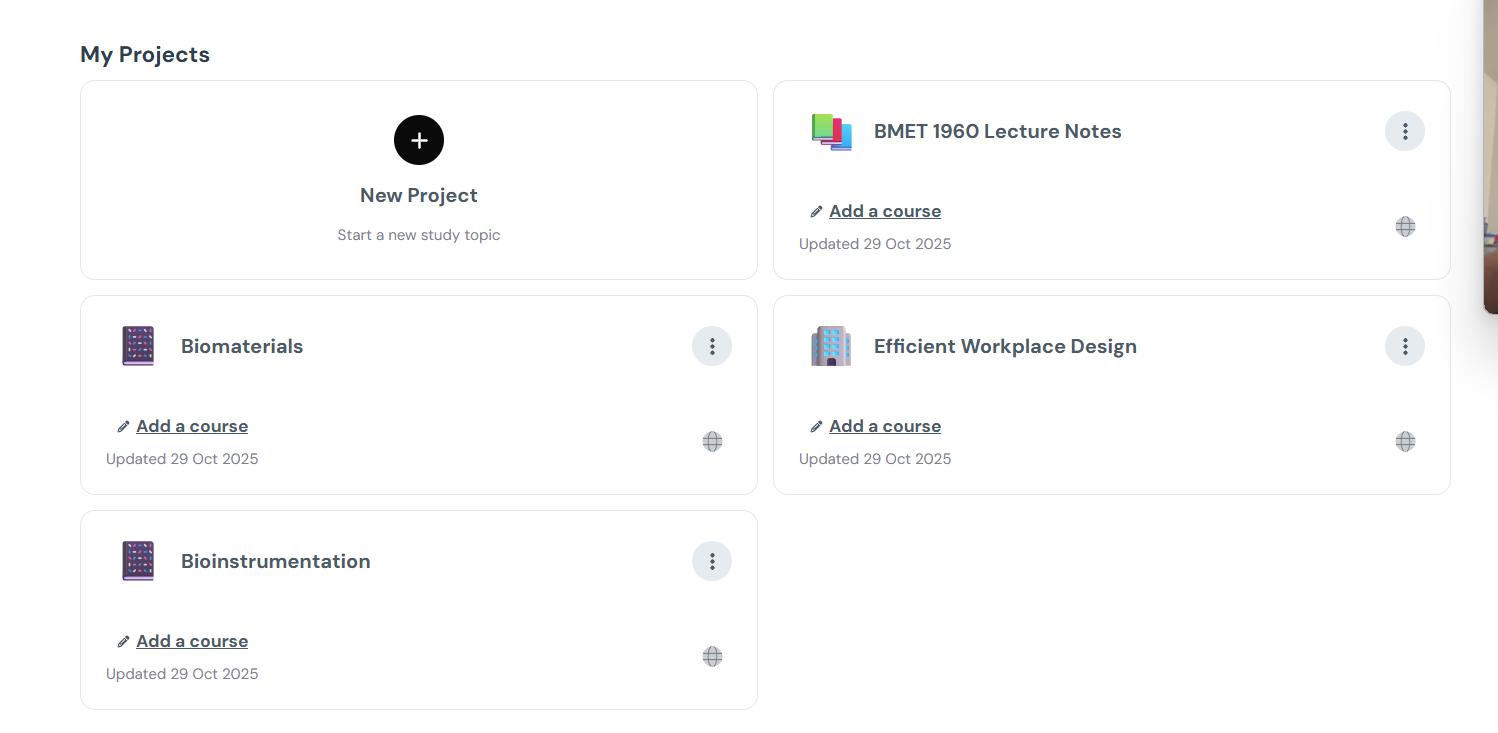Image resolution: width=1498 pixels, height=733 pixels.
Task: Open the three-dot menu for Biomaterials
Action: point(712,346)
